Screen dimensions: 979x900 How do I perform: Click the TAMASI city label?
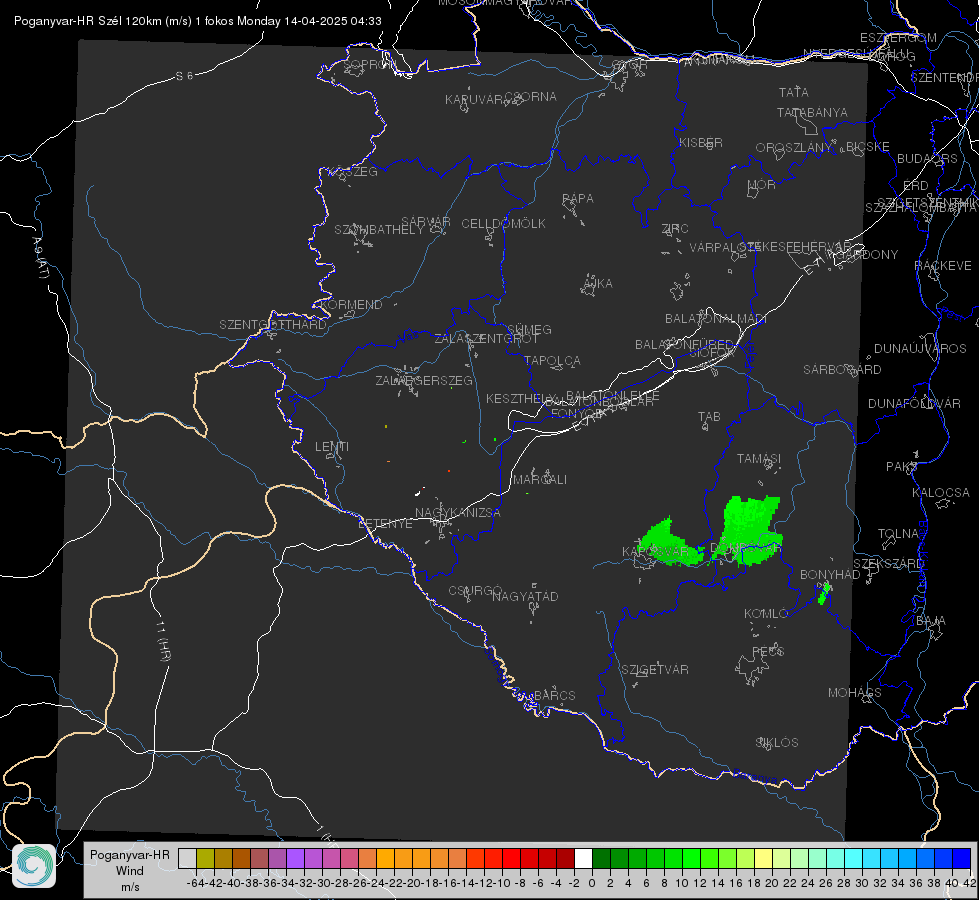[x=759, y=458]
